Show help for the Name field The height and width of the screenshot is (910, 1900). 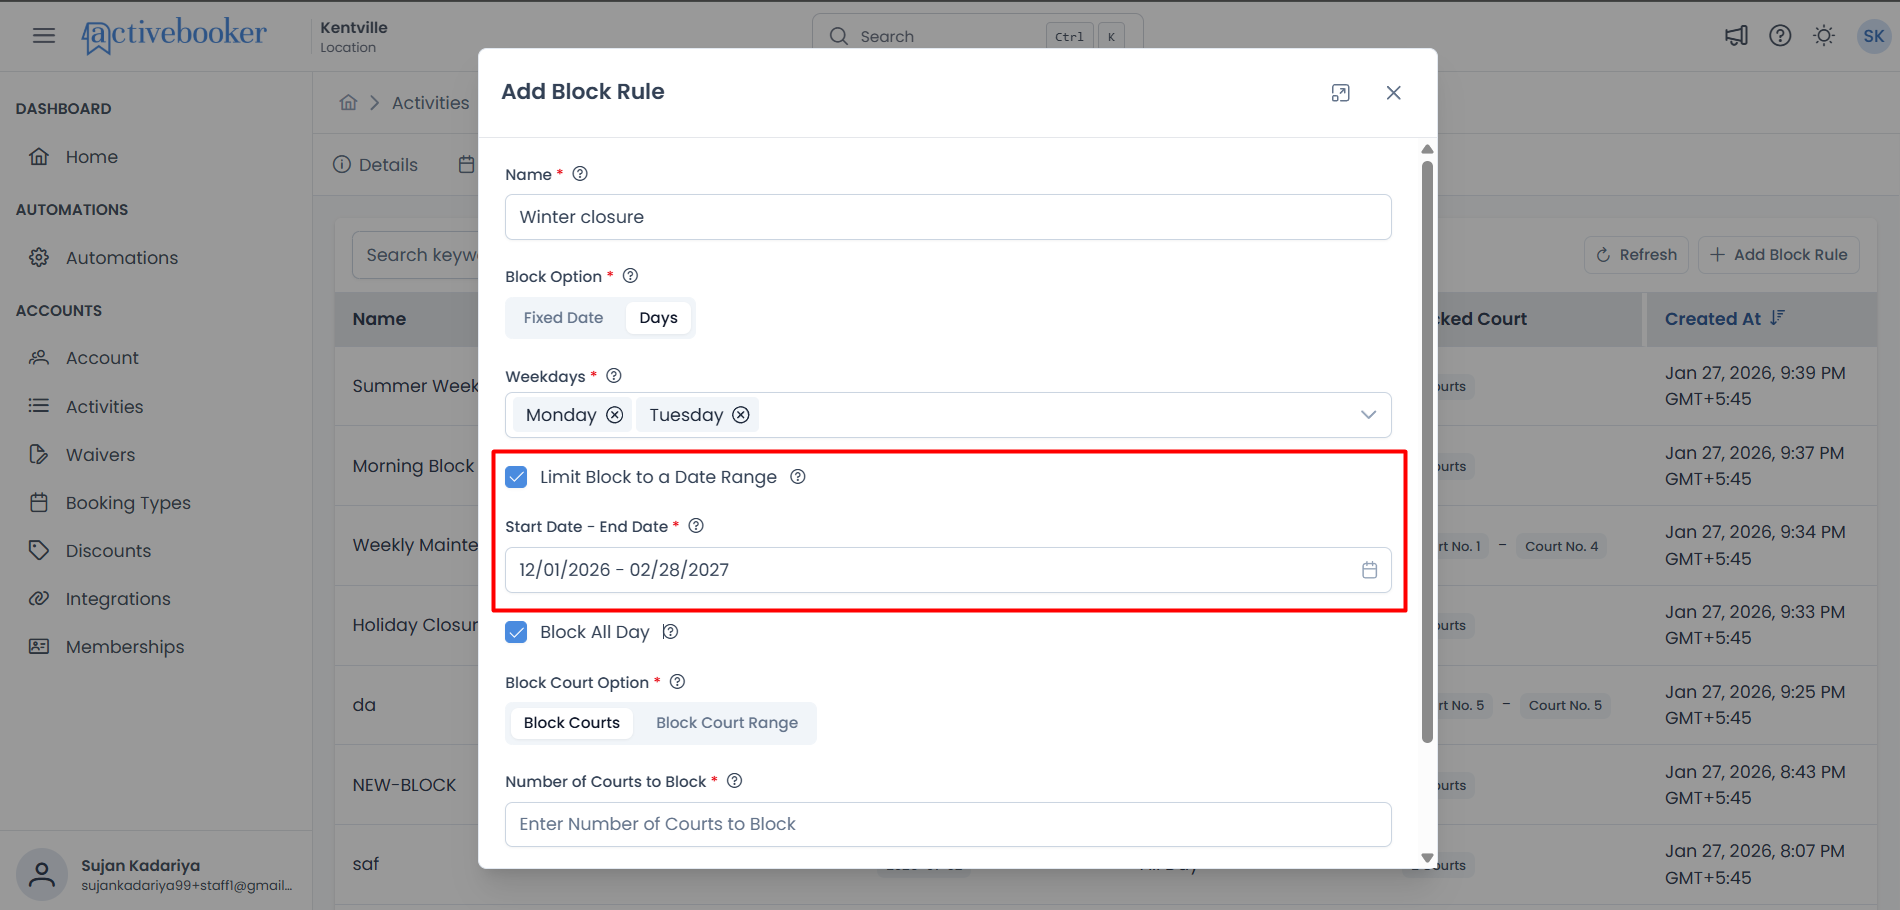coord(580,174)
